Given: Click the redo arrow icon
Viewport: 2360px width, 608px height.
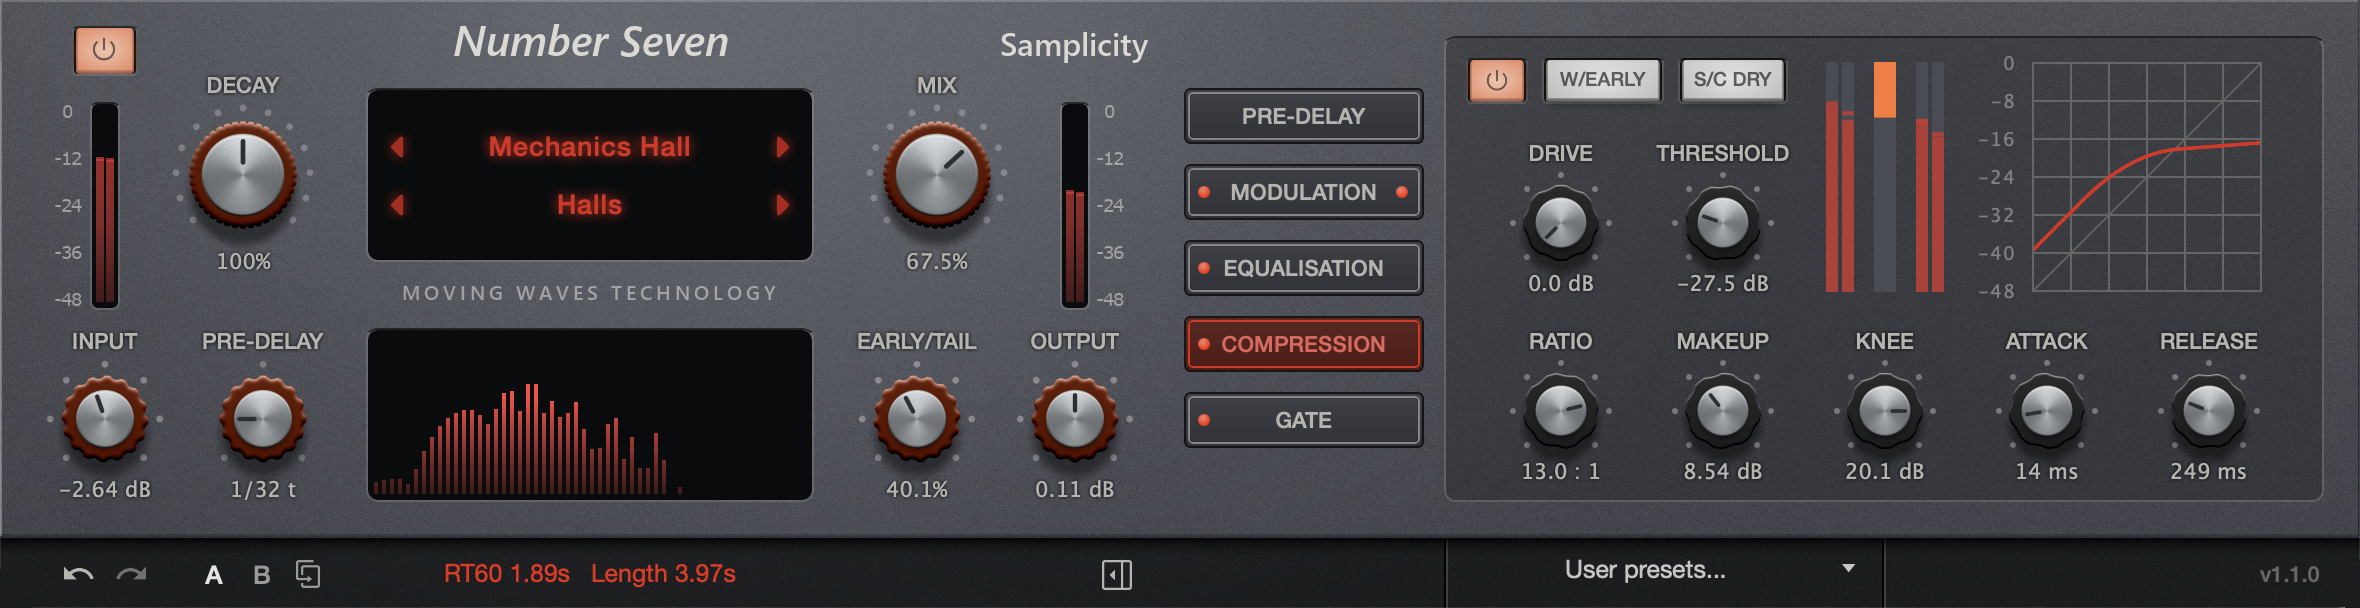Looking at the screenshot, I should (x=132, y=574).
